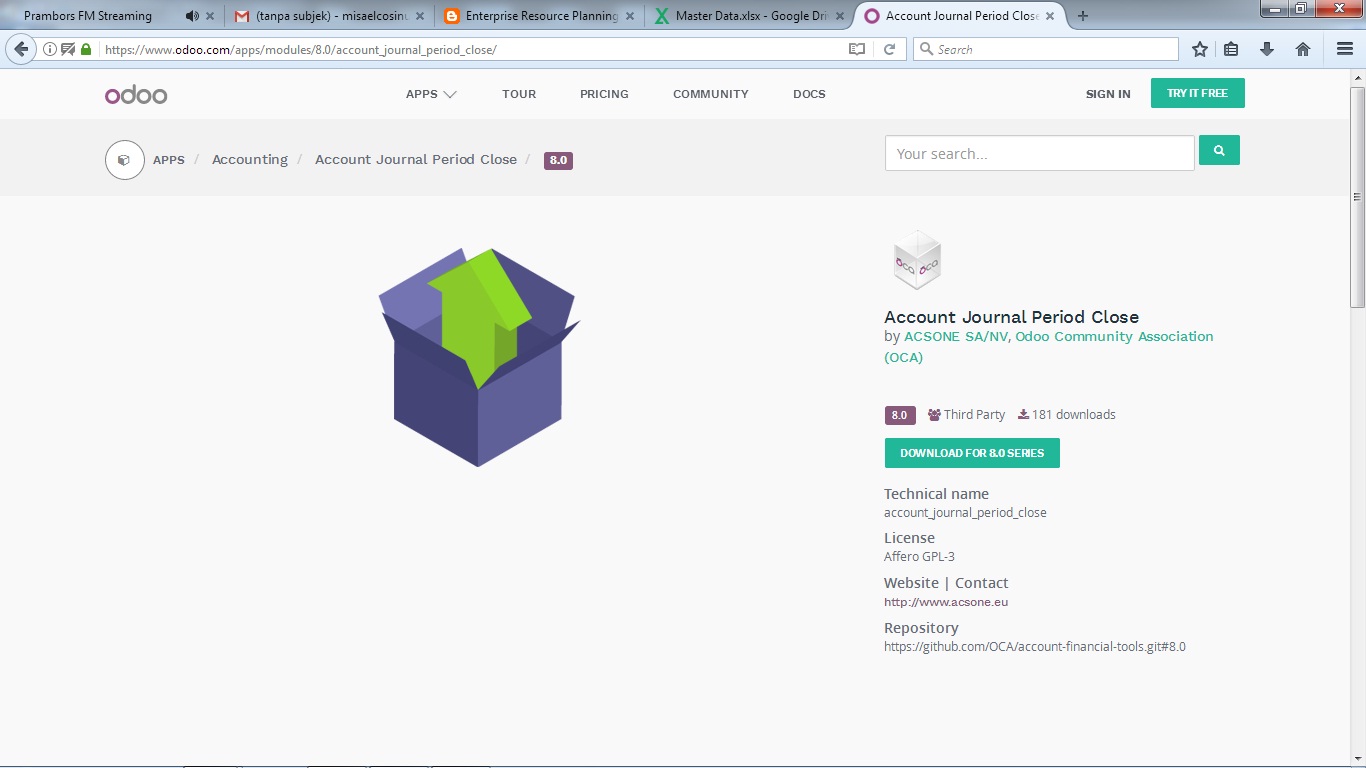
Task: Click the browser back arrow button
Action: pyautogui.click(x=21, y=49)
